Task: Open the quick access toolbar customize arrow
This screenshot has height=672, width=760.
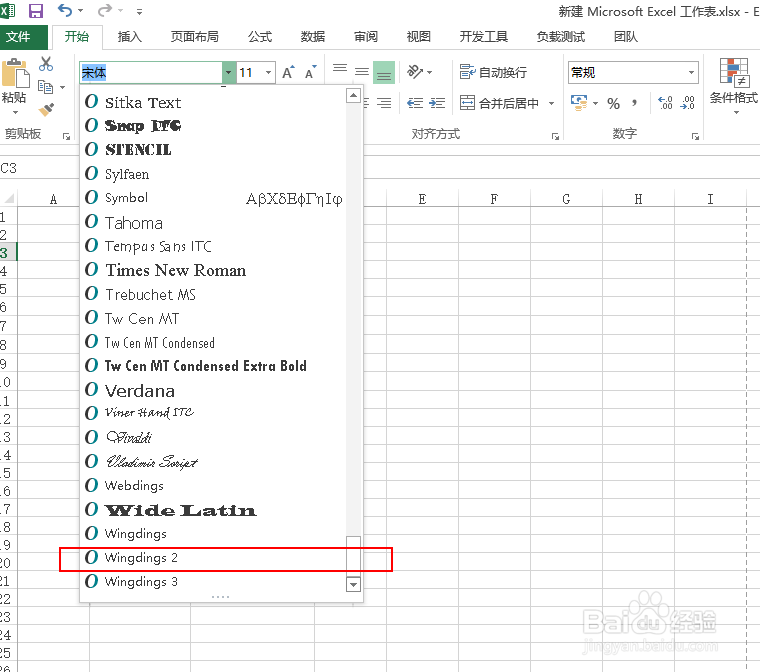Action: click(140, 11)
